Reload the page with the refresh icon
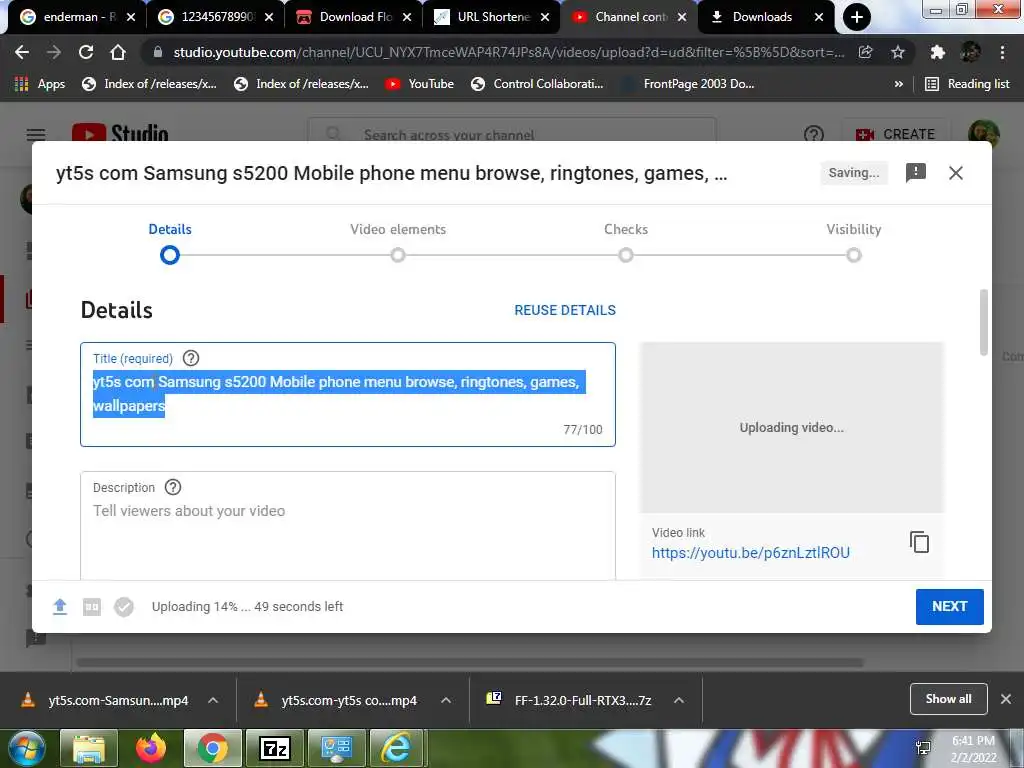 tap(86, 52)
